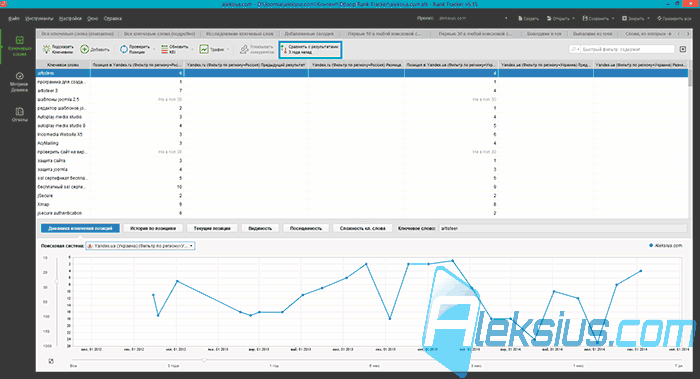Click Сравнить с результатами compare button
The height and width of the screenshot is (379, 700).
(x=310, y=50)
